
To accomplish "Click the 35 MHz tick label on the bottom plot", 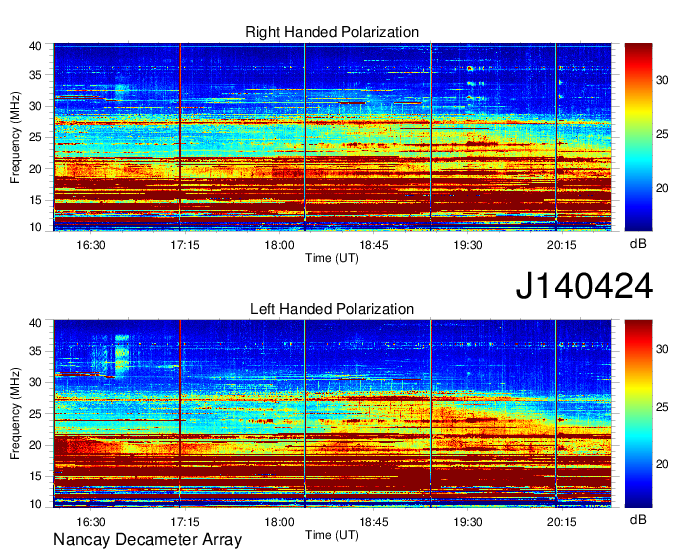I will point(35,351).
